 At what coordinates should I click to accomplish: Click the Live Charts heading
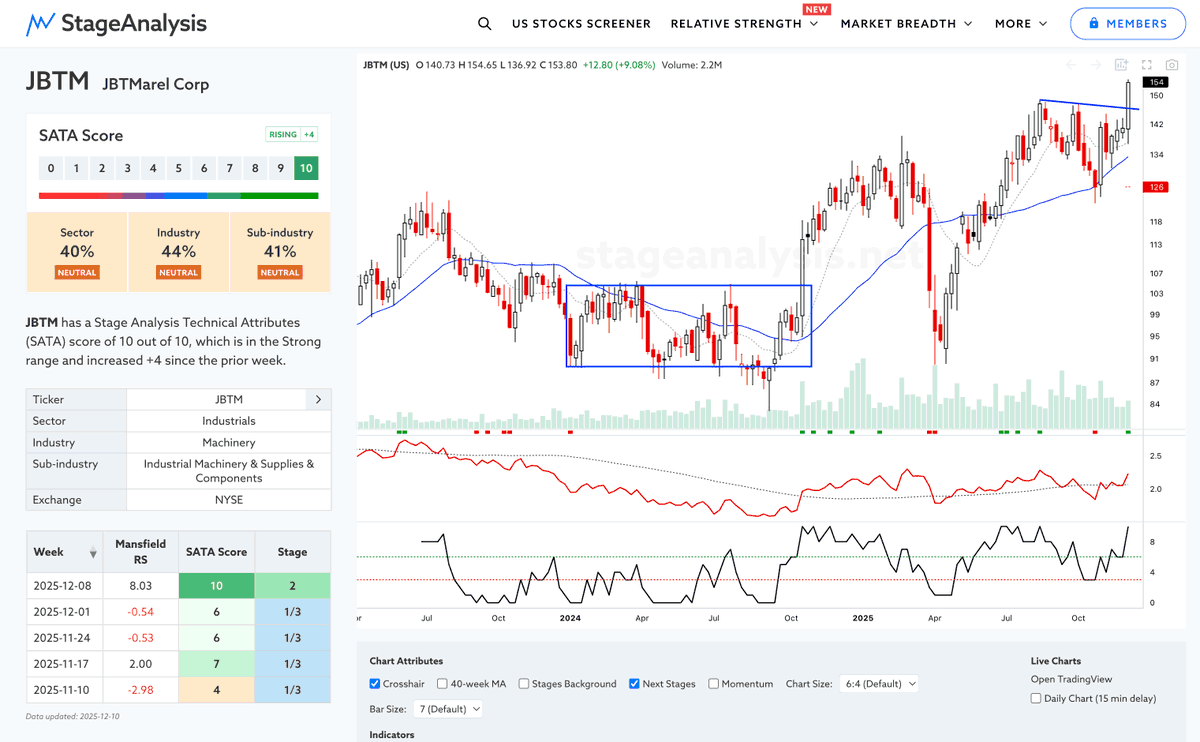[x=1057, y=661]
